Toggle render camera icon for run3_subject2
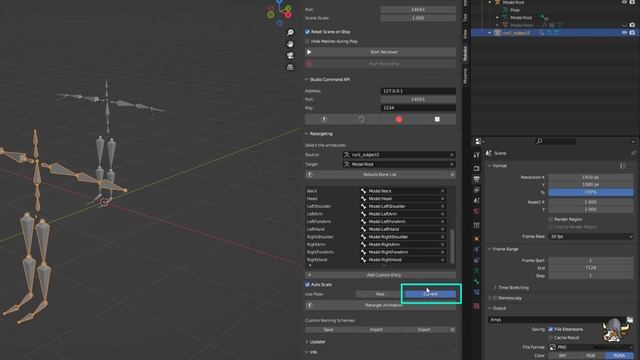The image size is (640, 360). [632, 33]
